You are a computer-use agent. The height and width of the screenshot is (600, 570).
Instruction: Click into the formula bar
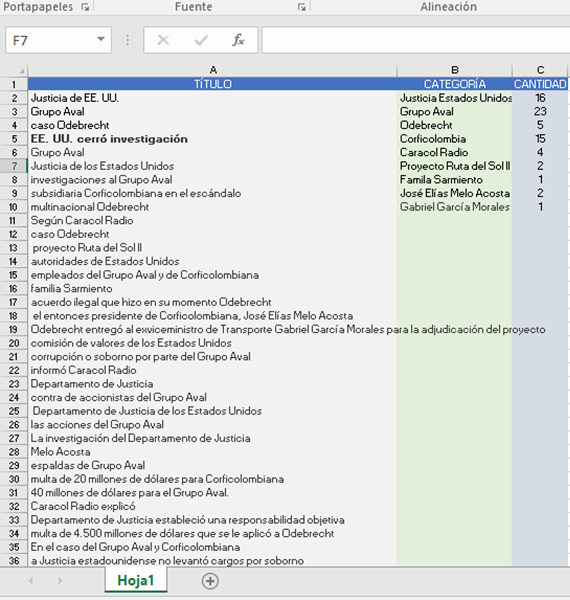click(x=416, y=40)
